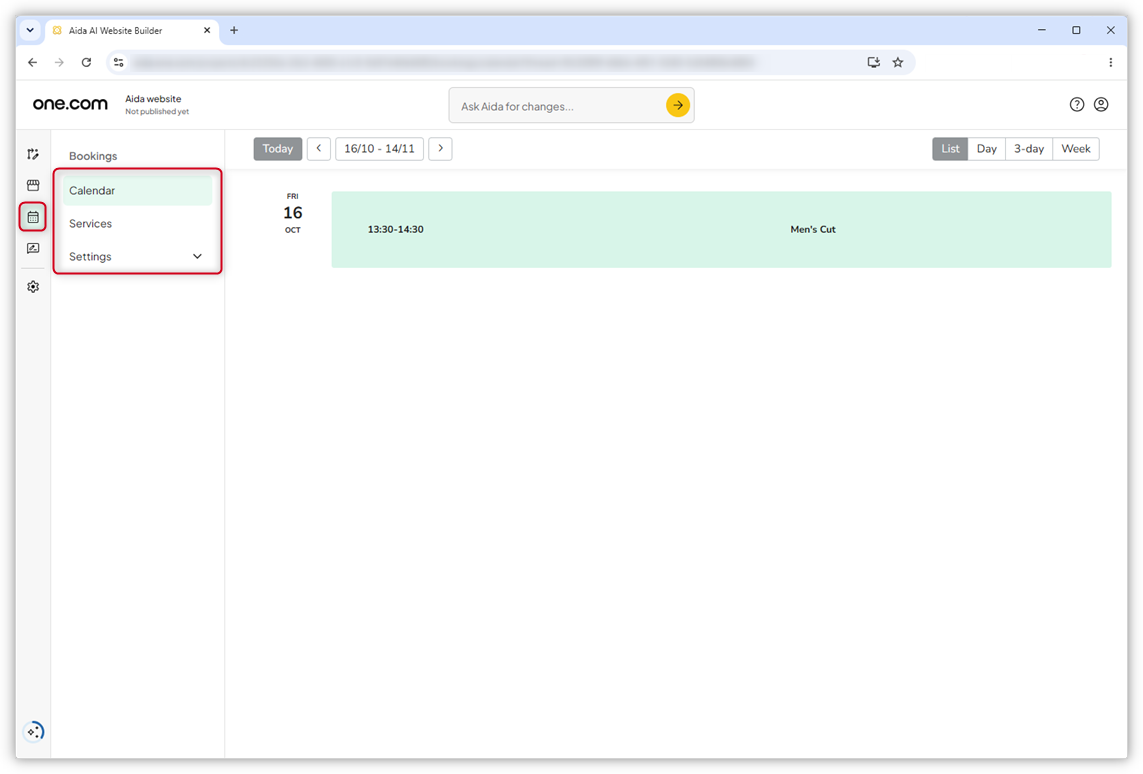Open a new browser tab
The image size is (1143, 774).
point(234,30)
